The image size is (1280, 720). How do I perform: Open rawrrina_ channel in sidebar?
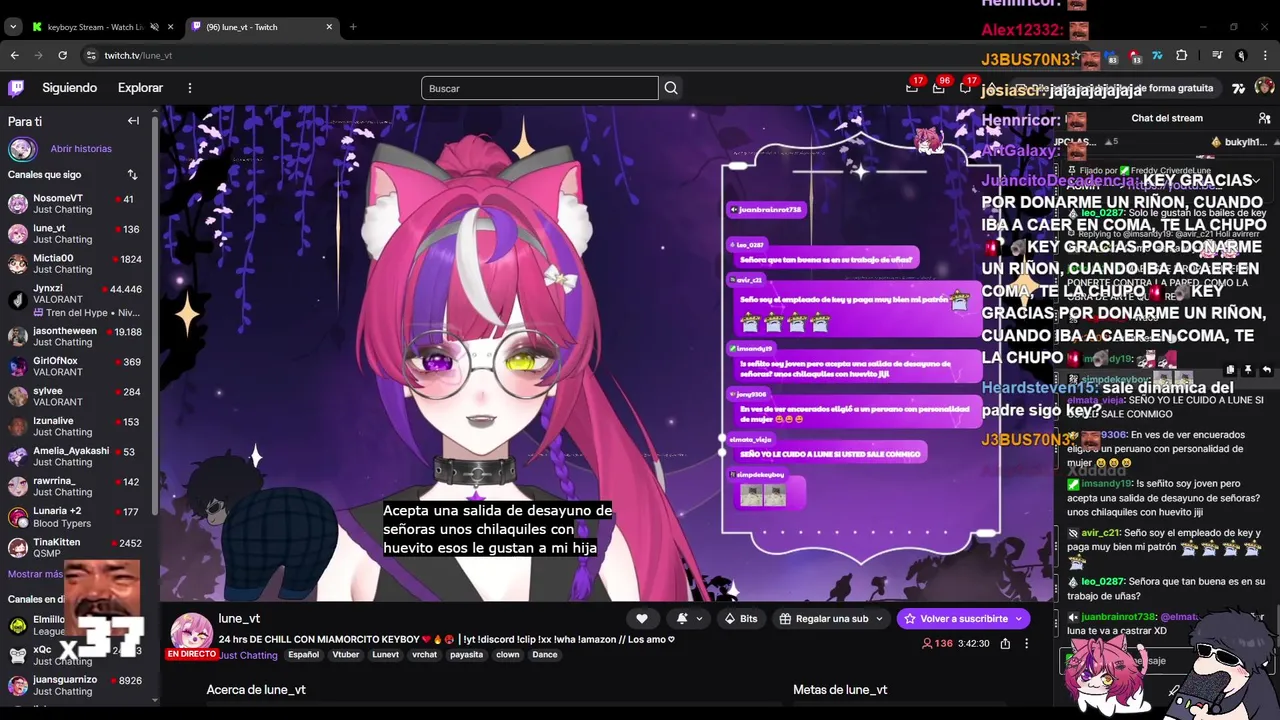click(x=75, y=486)
